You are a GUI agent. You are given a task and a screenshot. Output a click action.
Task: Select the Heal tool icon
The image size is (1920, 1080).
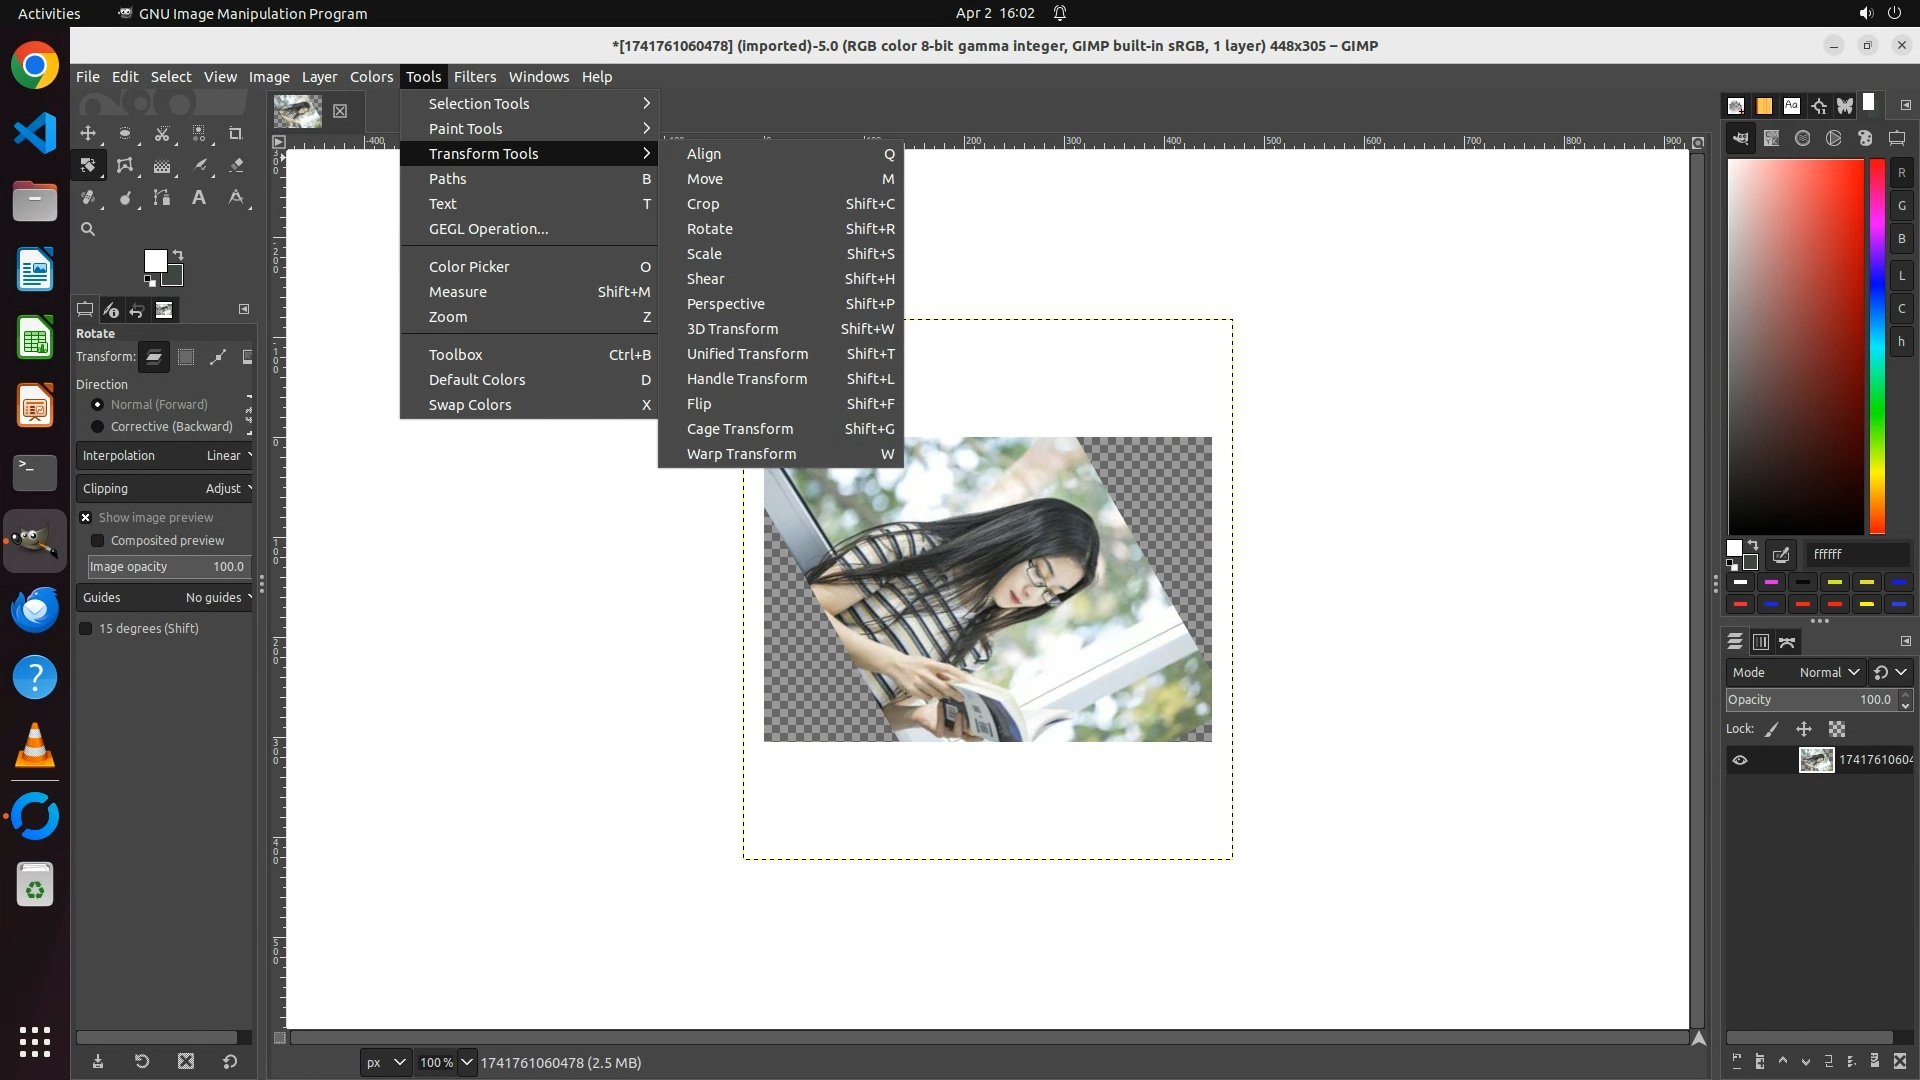(x=88, y=197)
